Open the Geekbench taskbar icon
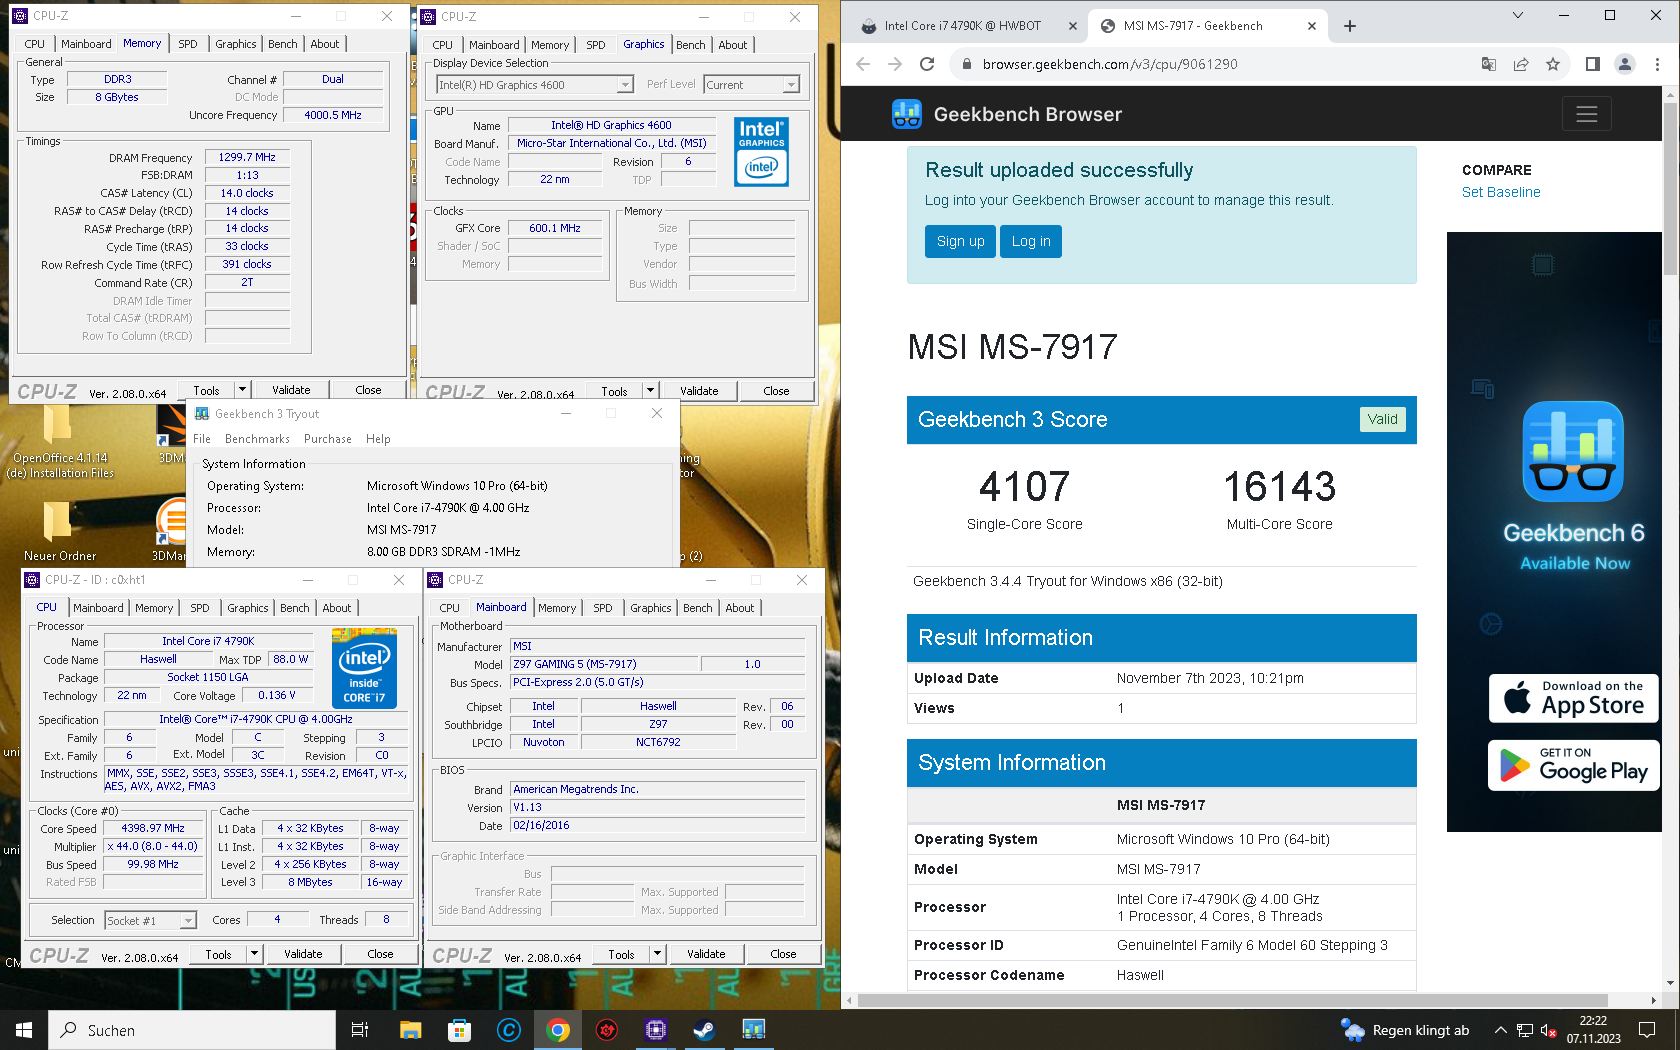1680x1050 pixels. [753, 1030]
